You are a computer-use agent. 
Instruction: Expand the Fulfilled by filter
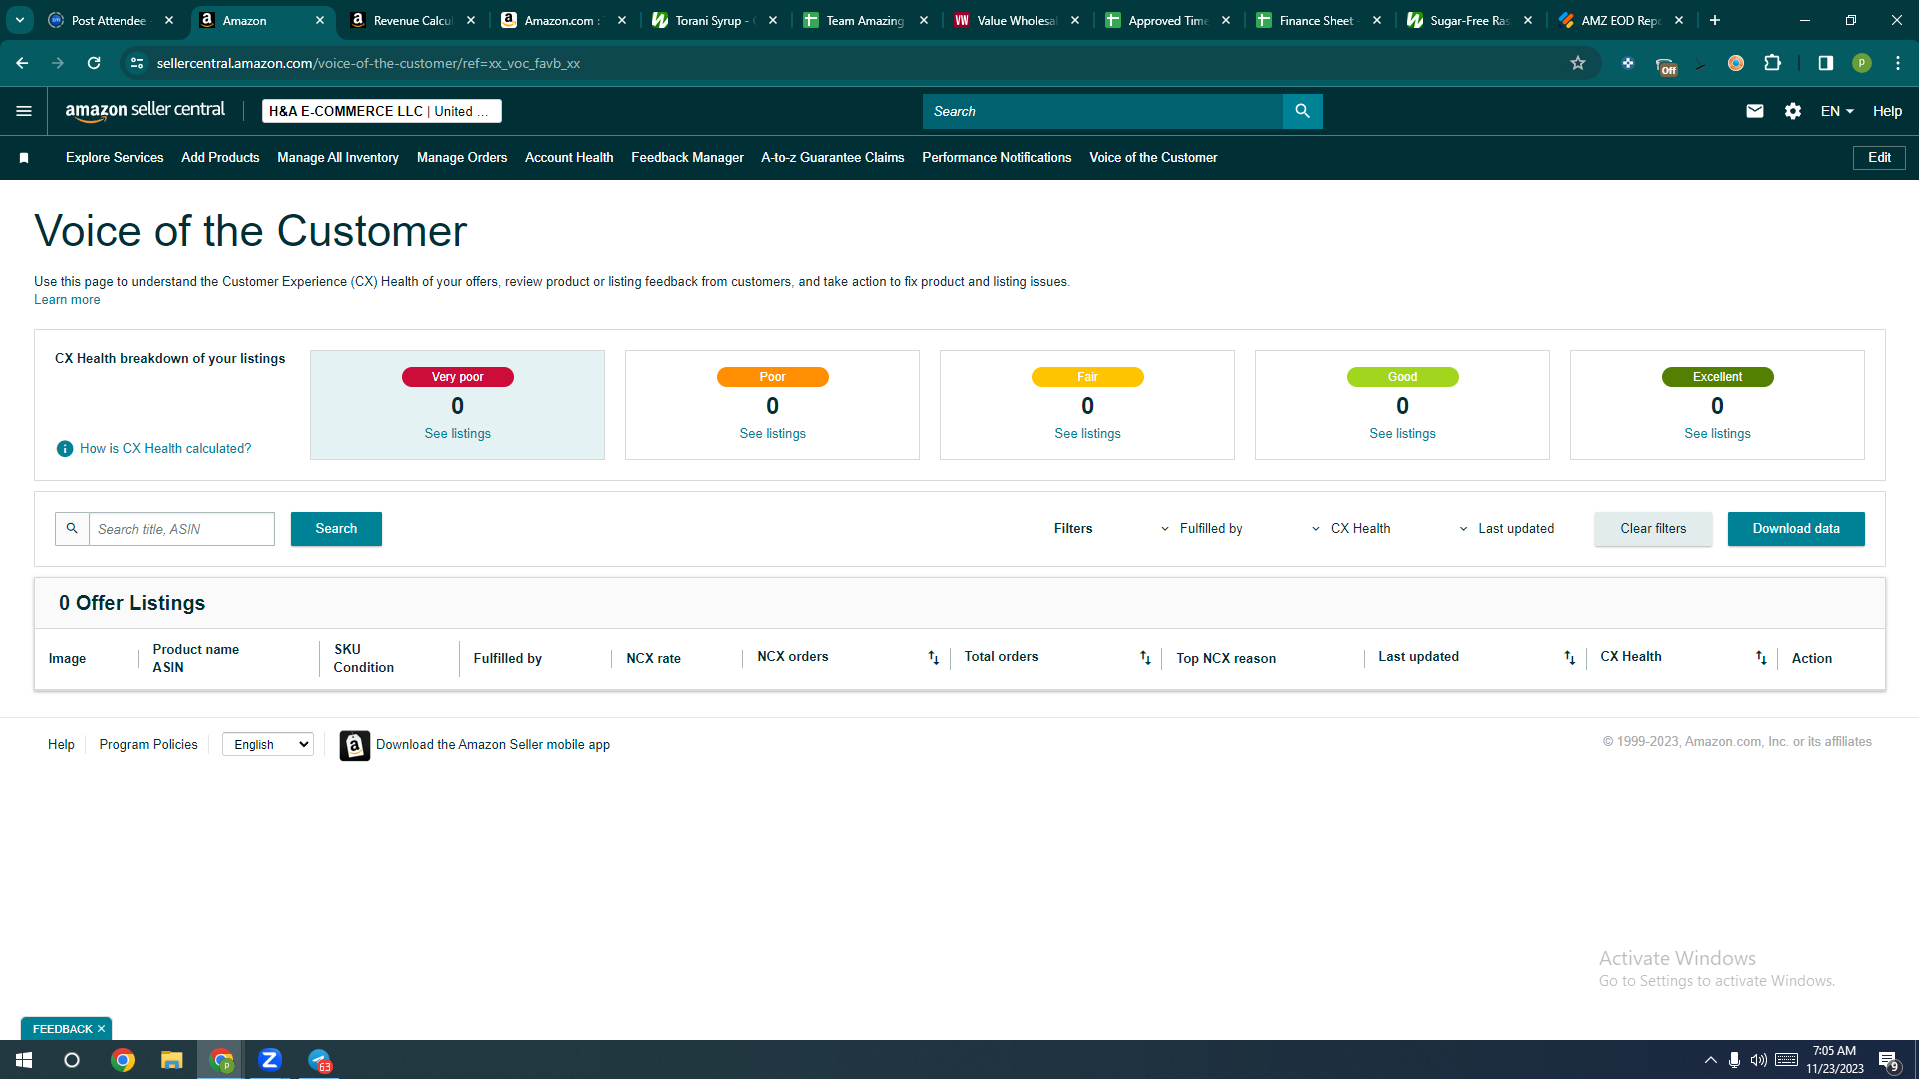[x=1201, y=529]
